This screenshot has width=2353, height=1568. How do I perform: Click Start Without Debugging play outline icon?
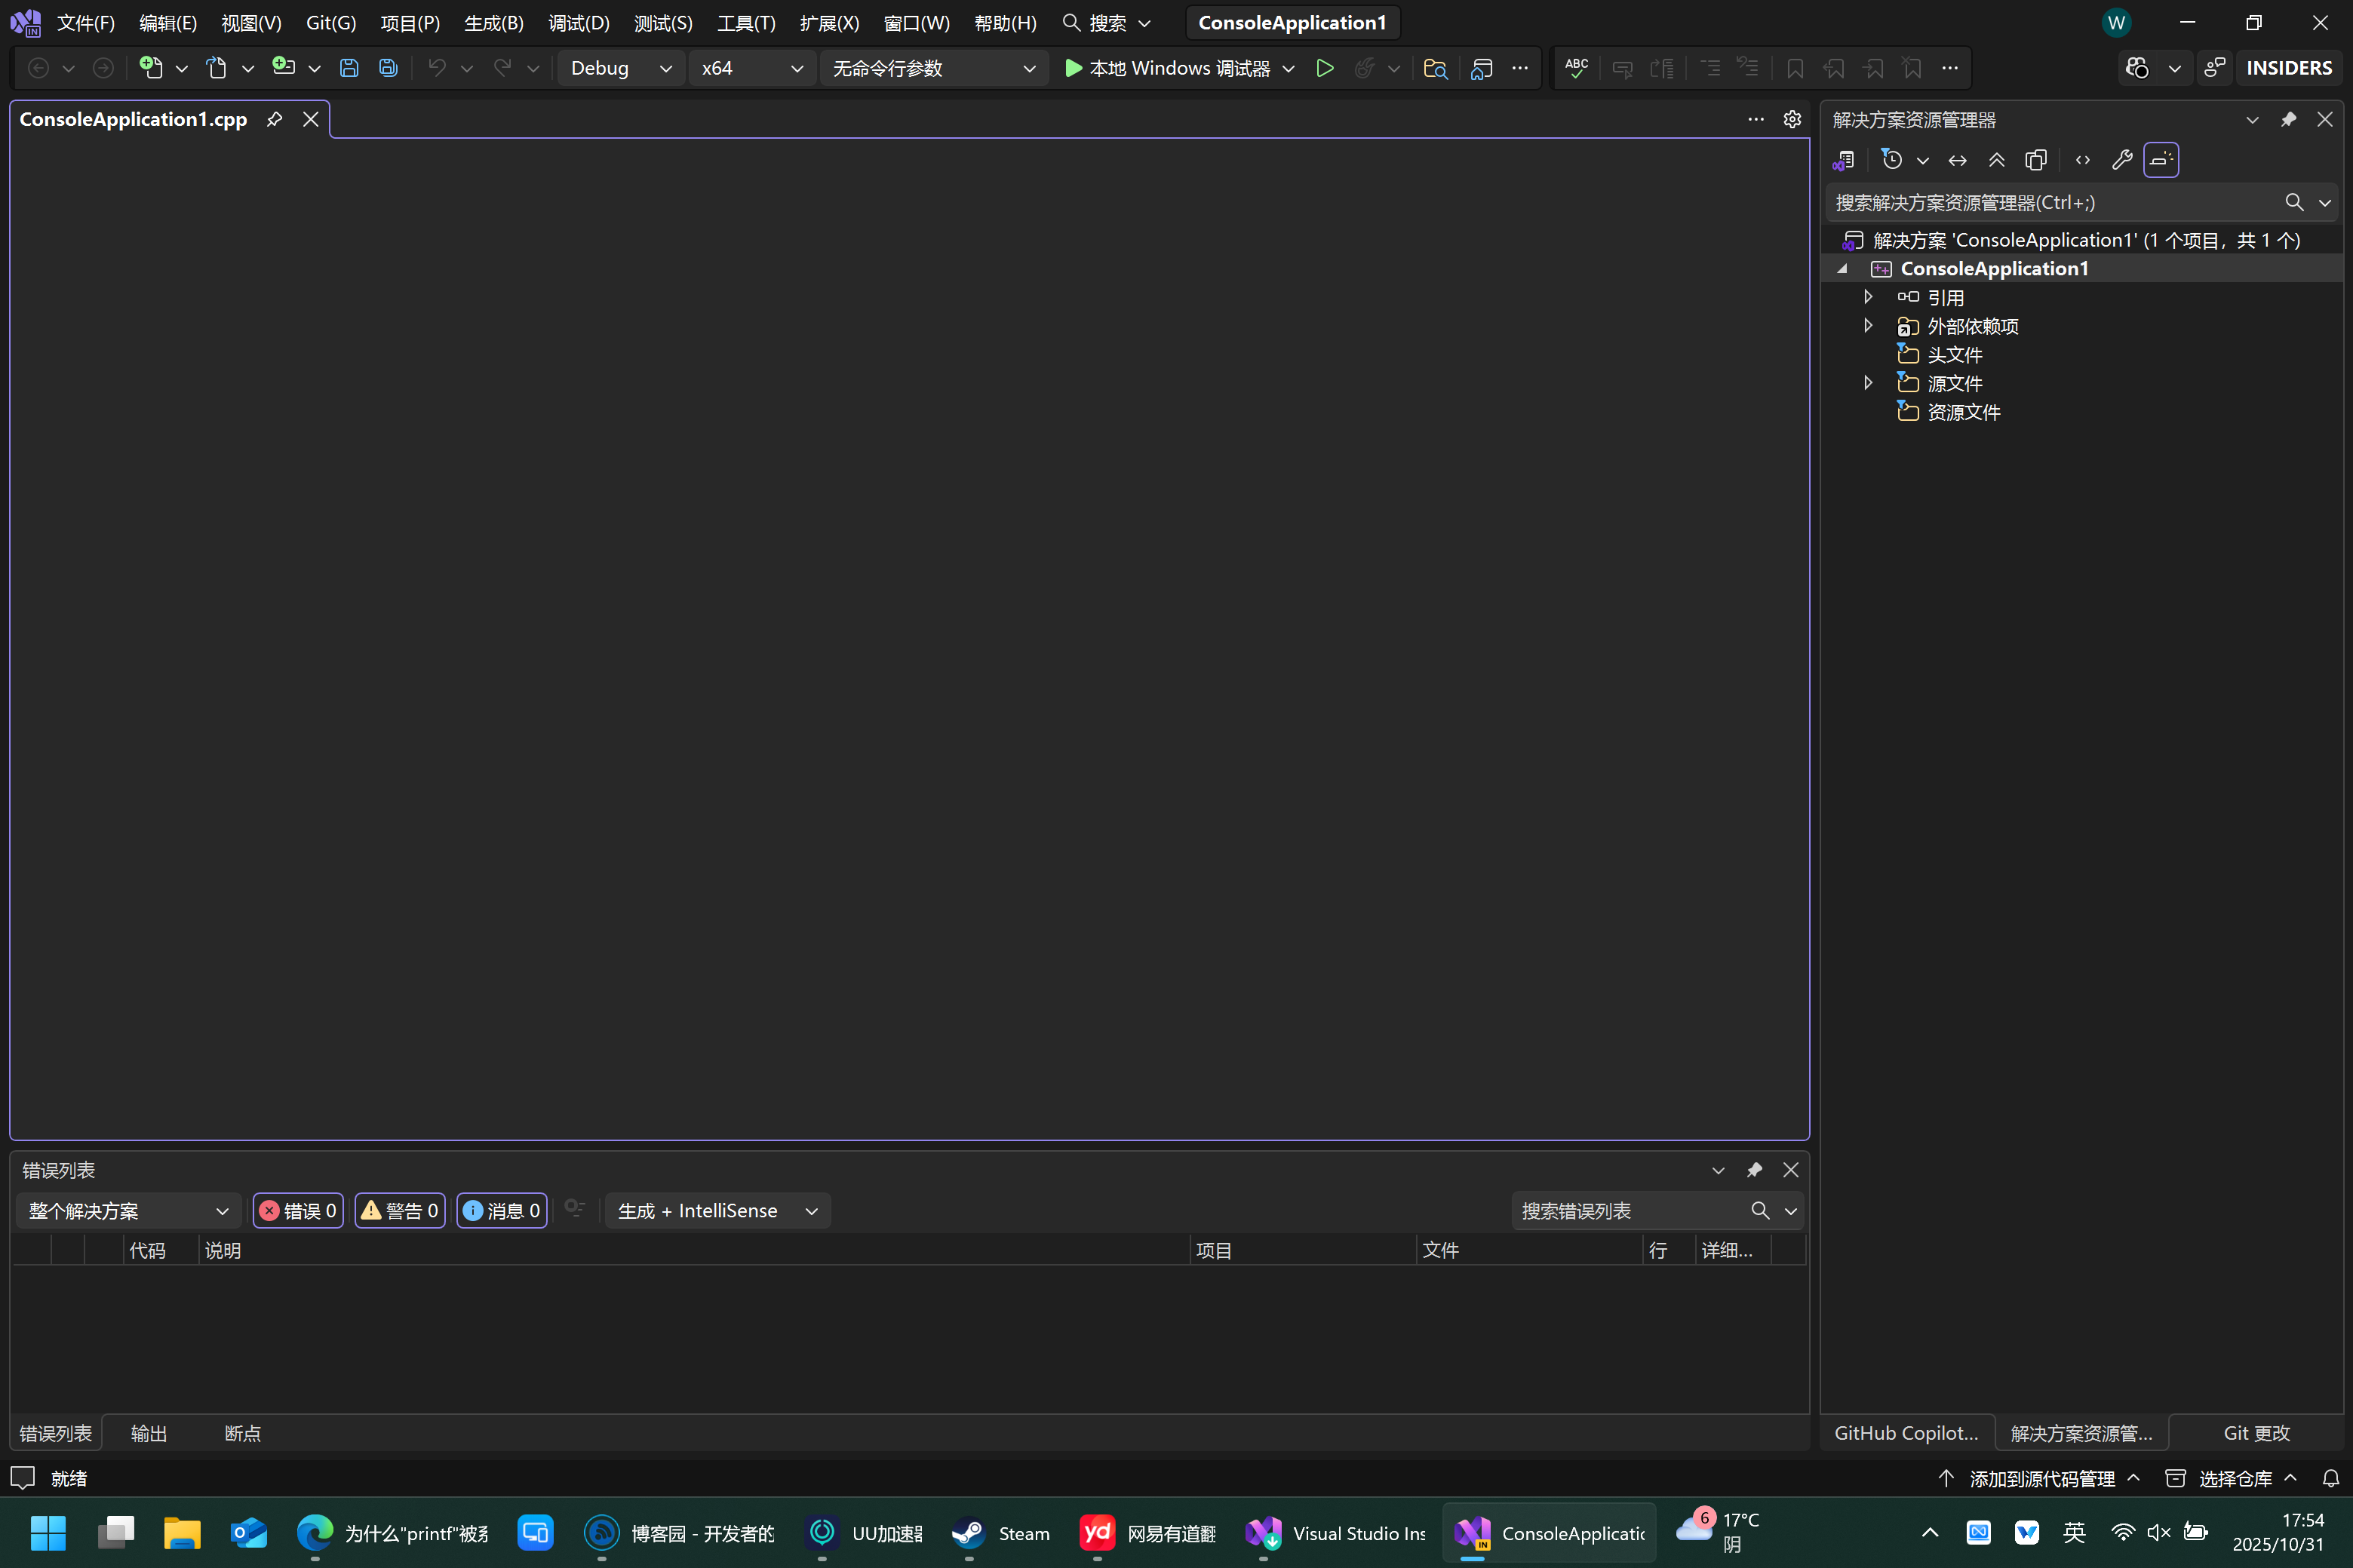click(1325, 68)
